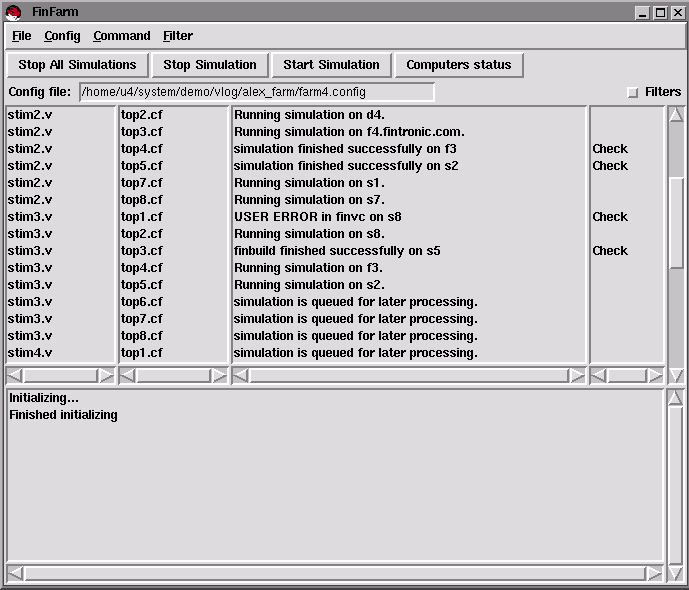Enable the Filters checkbox
The width and height of the screenshot is (689, 590).
632,92
